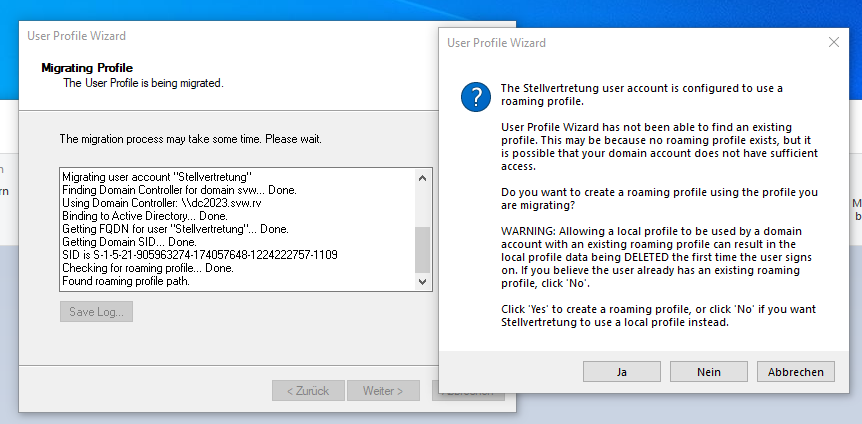Select the 'Migrating user account' log line

[x=155, y=177]
